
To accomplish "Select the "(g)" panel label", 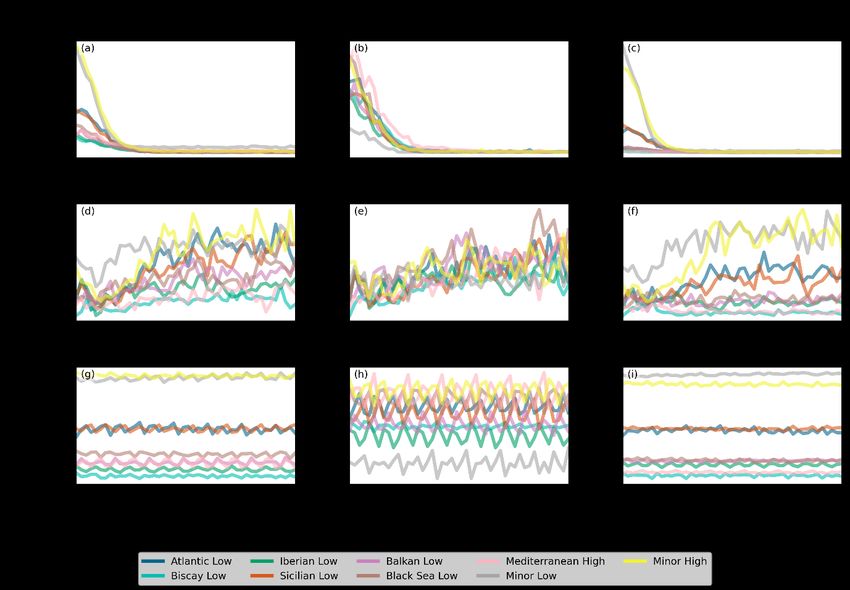I will (x=87, y=375).
